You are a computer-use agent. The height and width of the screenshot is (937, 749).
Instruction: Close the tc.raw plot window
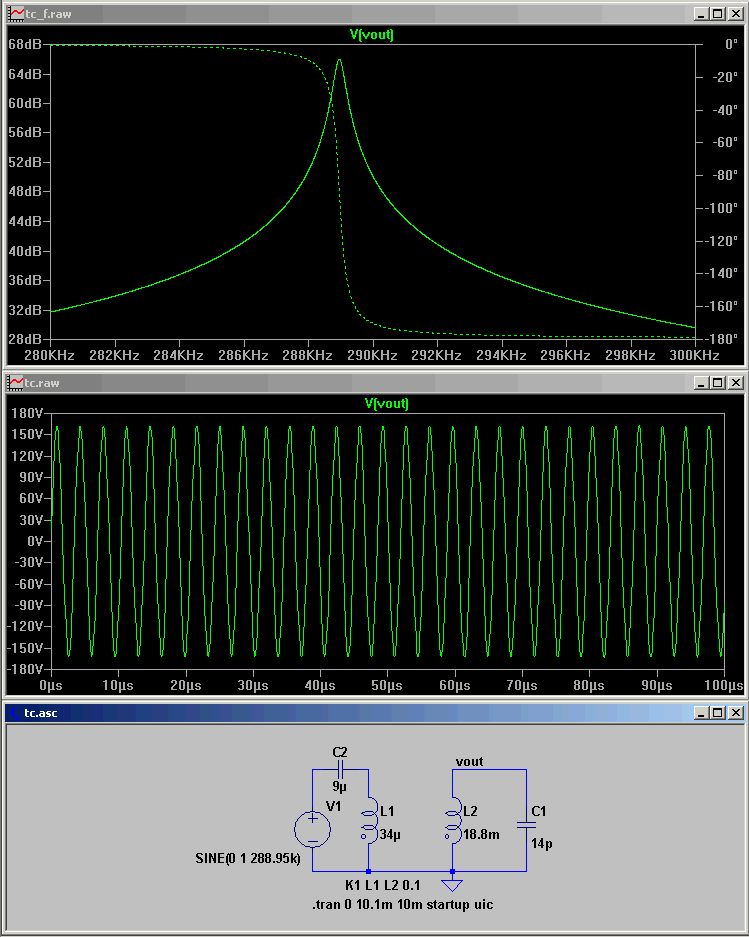pyautogui.click(x=736, y=382)
